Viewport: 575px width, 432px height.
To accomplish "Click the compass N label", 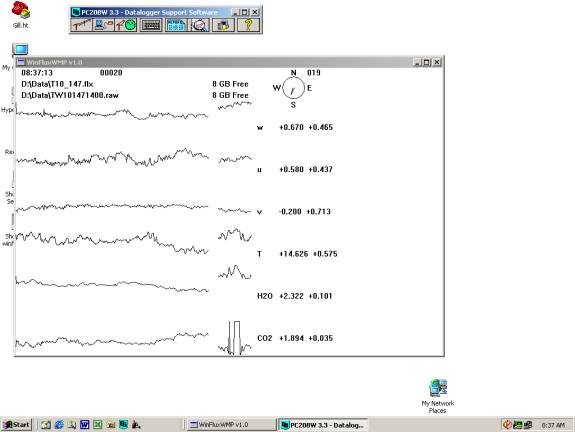I will click(293, 73).
